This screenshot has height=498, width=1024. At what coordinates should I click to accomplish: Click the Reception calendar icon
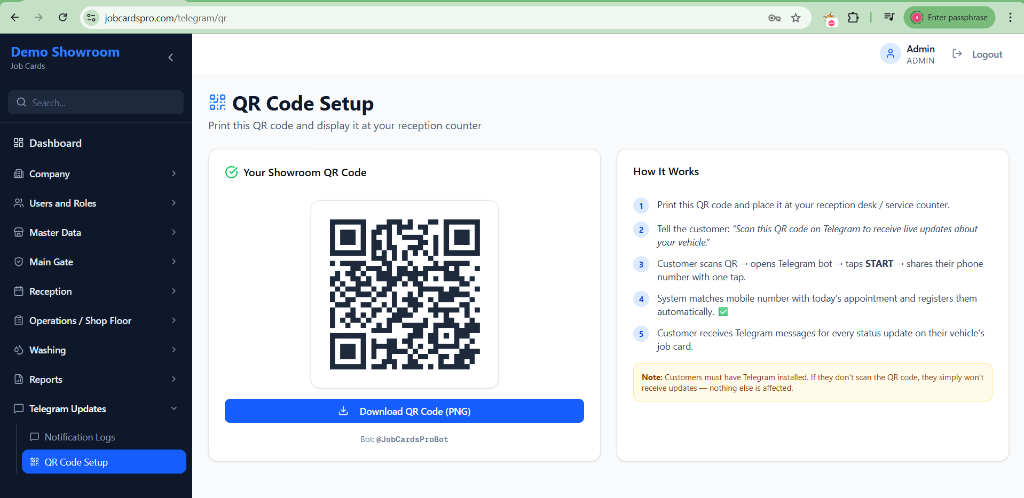point(19,292)
